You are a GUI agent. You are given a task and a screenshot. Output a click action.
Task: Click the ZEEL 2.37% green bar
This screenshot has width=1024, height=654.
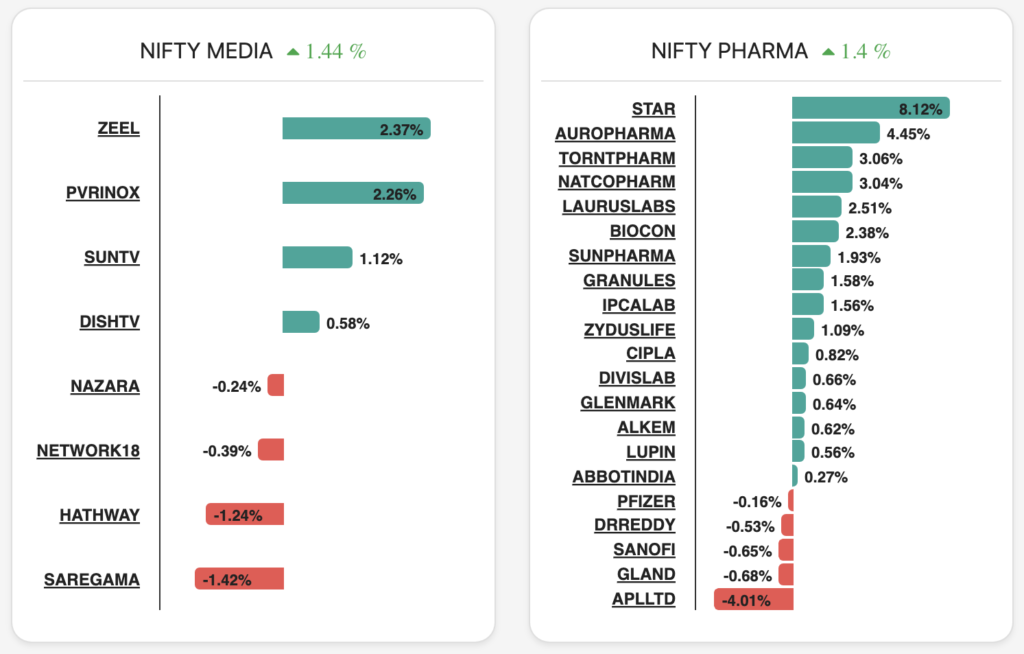[x=355, y=128]
